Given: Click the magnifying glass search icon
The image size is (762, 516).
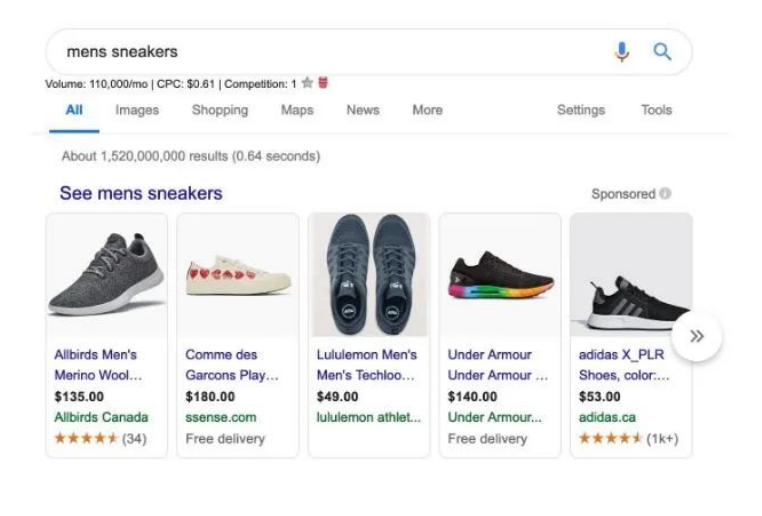Looking at the screenshot, I should 662,52.
